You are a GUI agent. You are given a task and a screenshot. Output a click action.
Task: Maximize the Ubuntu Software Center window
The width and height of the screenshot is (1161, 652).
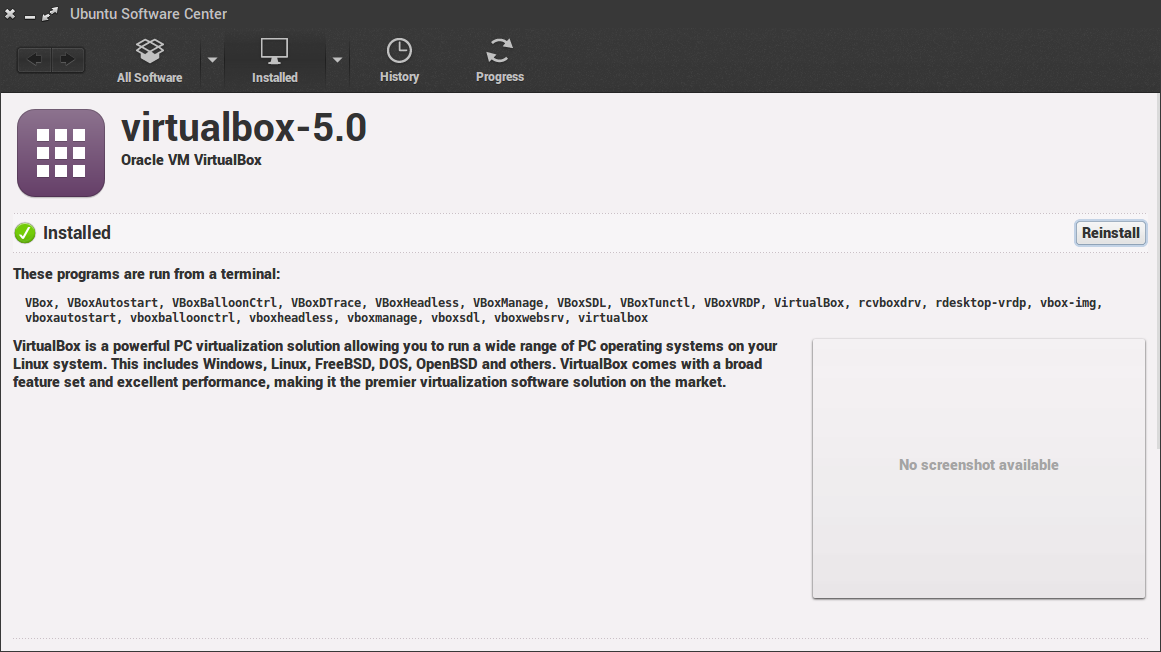point(50,14)
